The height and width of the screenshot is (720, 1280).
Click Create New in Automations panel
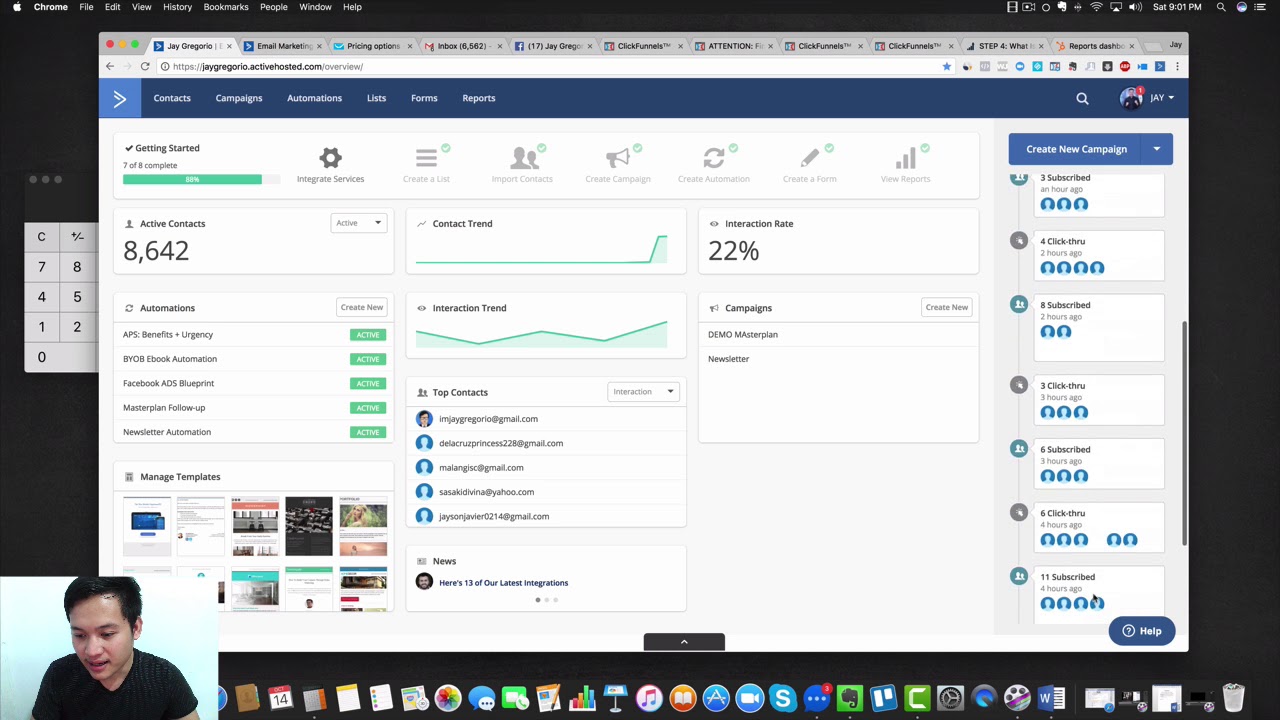(362, 308)
